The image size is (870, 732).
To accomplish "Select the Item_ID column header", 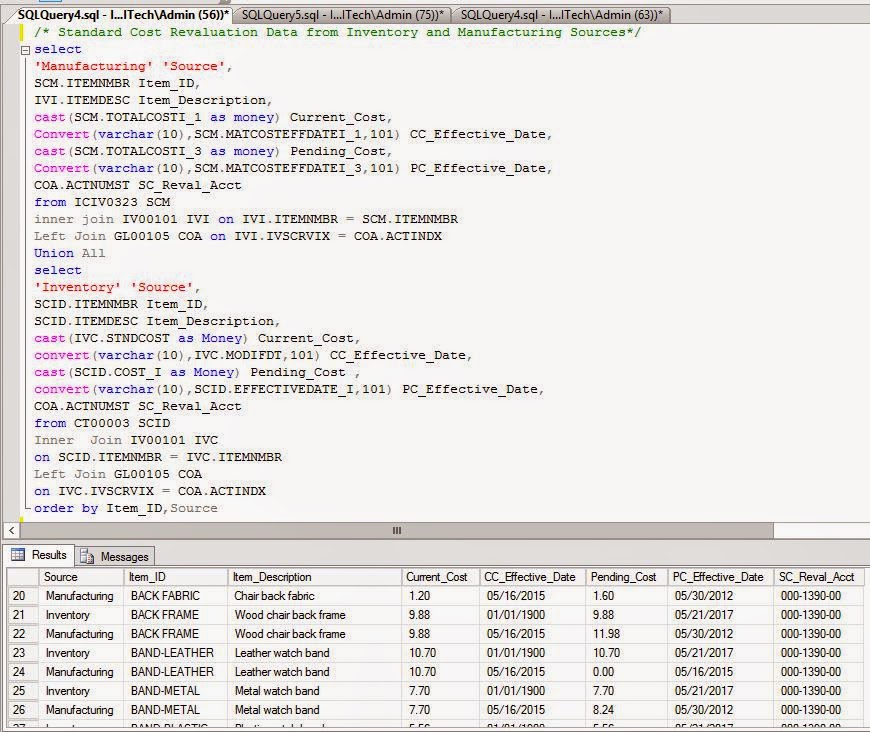I will (176, 577).
